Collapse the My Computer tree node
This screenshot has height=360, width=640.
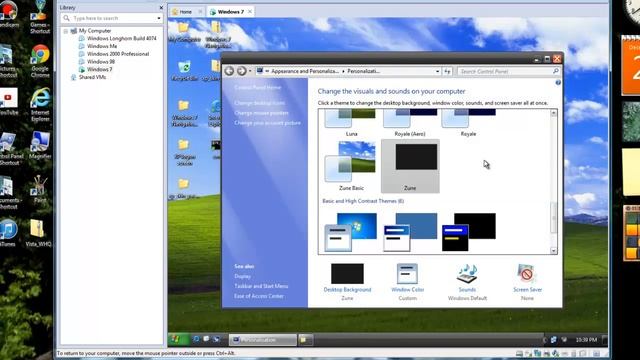[x=66, y=31]
